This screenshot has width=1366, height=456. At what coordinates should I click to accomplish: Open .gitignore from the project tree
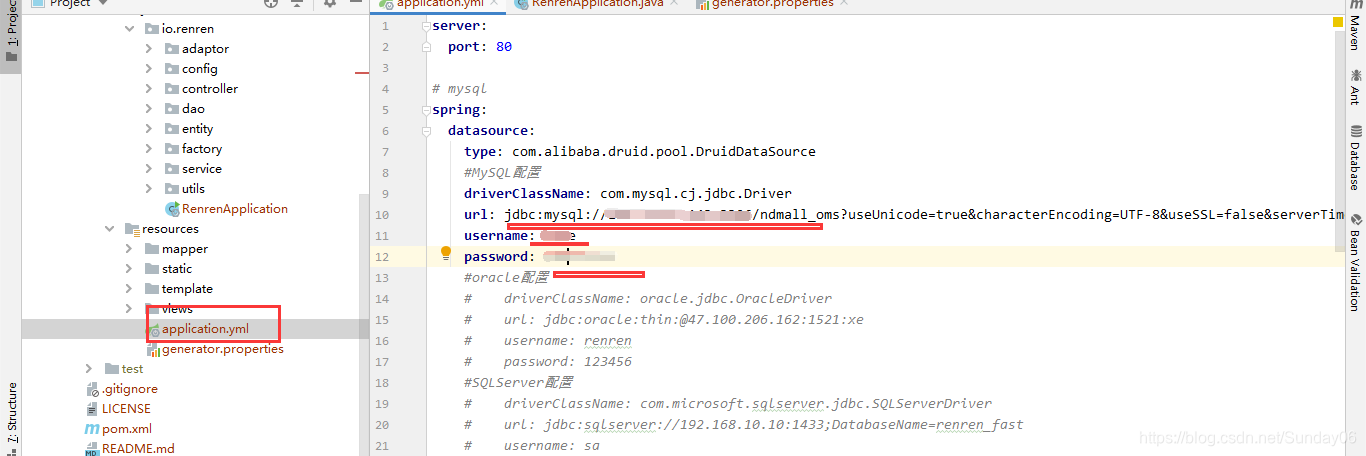coord(121,389)
